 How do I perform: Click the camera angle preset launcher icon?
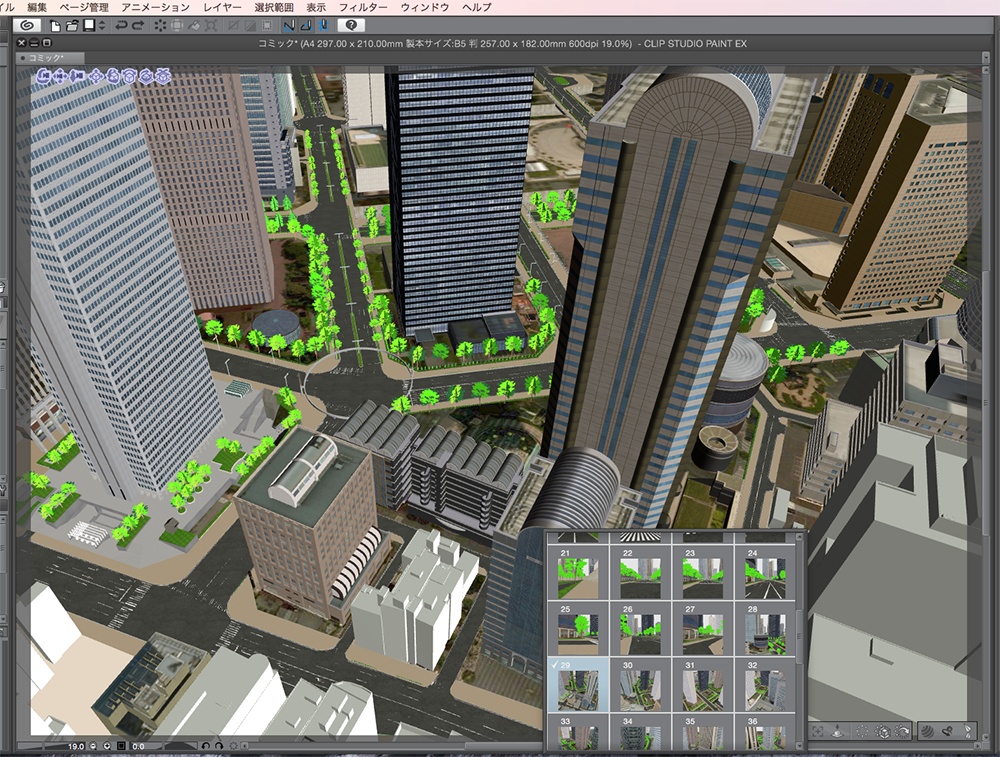pos(902,731)
